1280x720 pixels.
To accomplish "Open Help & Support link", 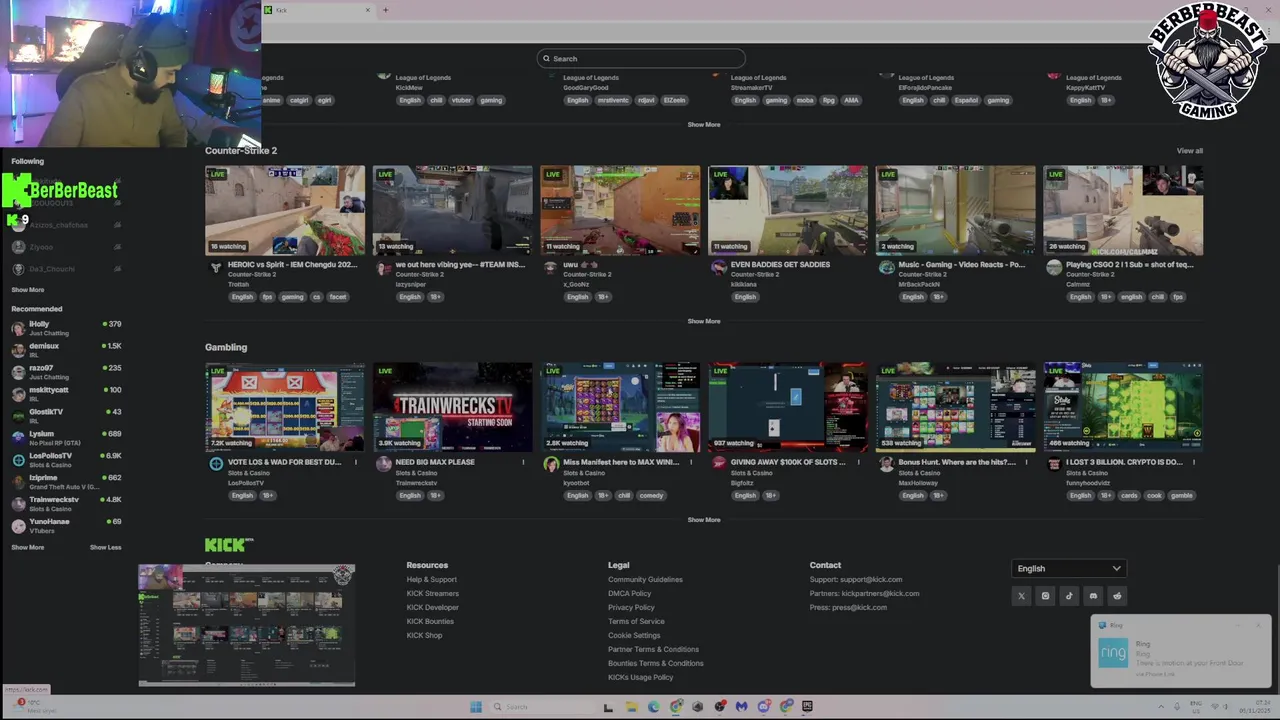I will [431, 580].
